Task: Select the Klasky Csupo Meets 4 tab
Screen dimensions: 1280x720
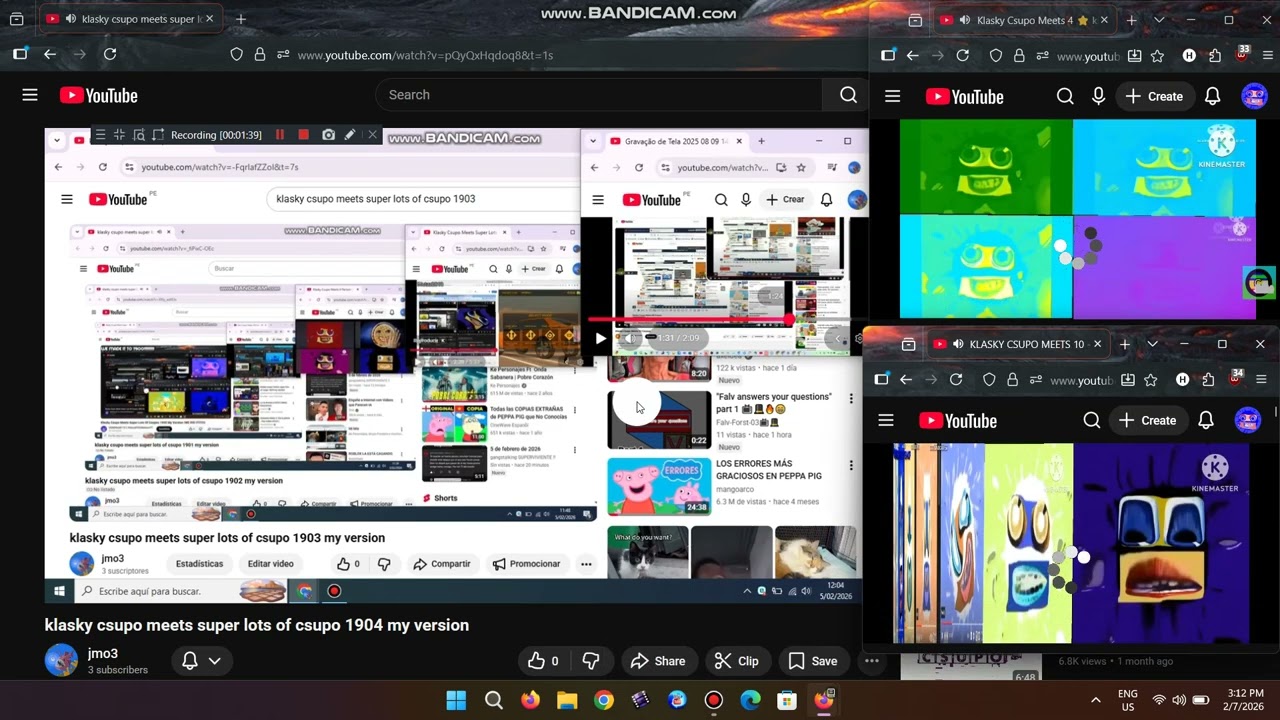Action: click(1023, 20)
